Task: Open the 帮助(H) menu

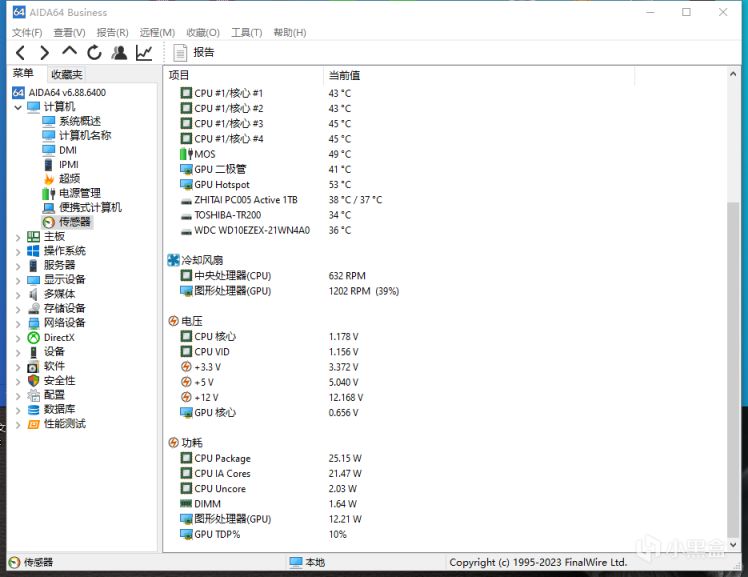Action: click(x=290, y=32)
